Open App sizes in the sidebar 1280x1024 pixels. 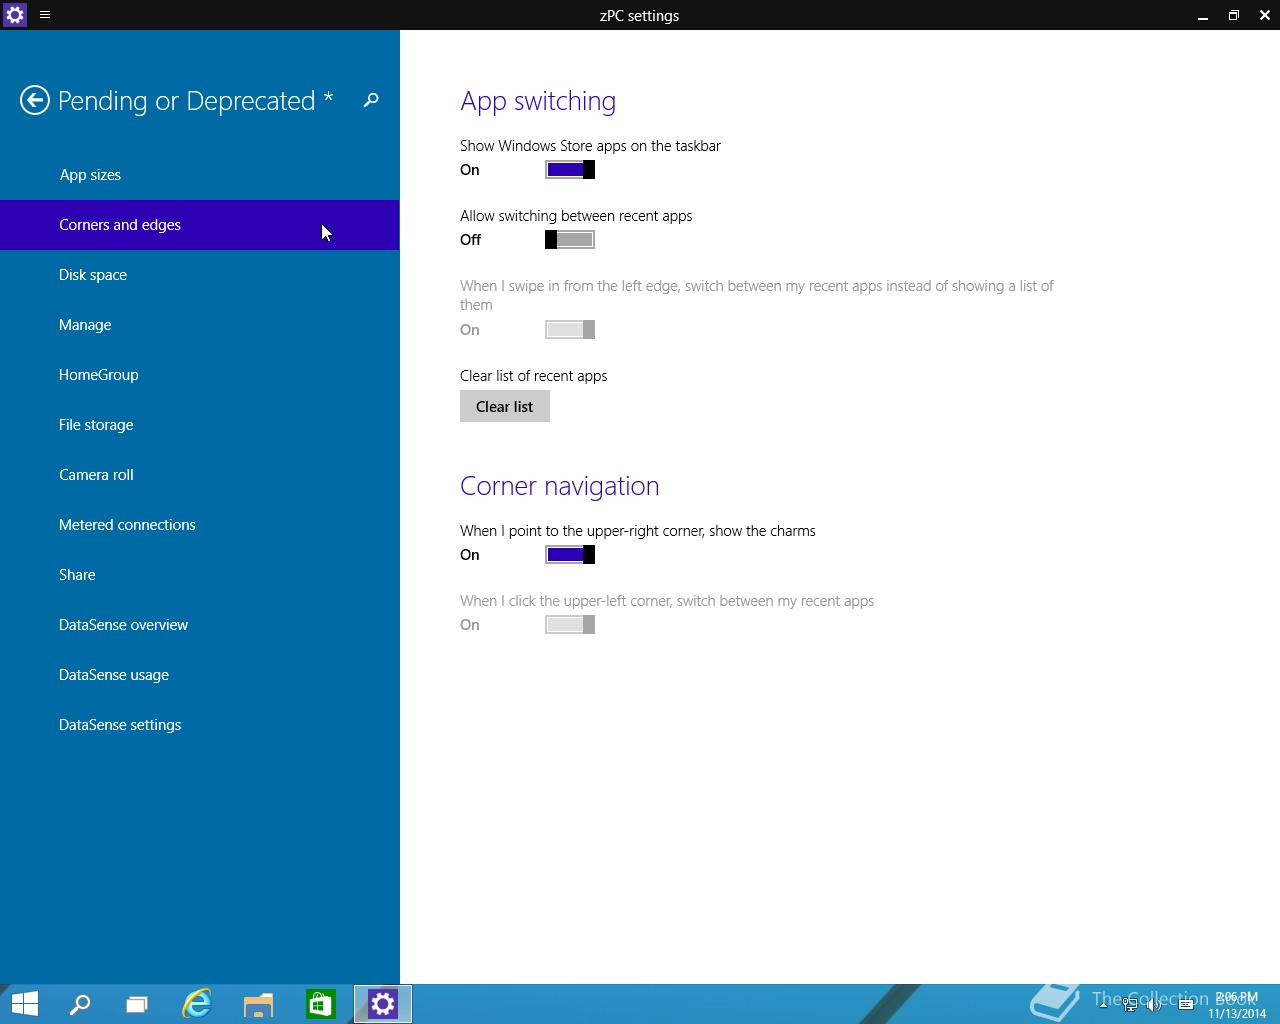[200, 175]
